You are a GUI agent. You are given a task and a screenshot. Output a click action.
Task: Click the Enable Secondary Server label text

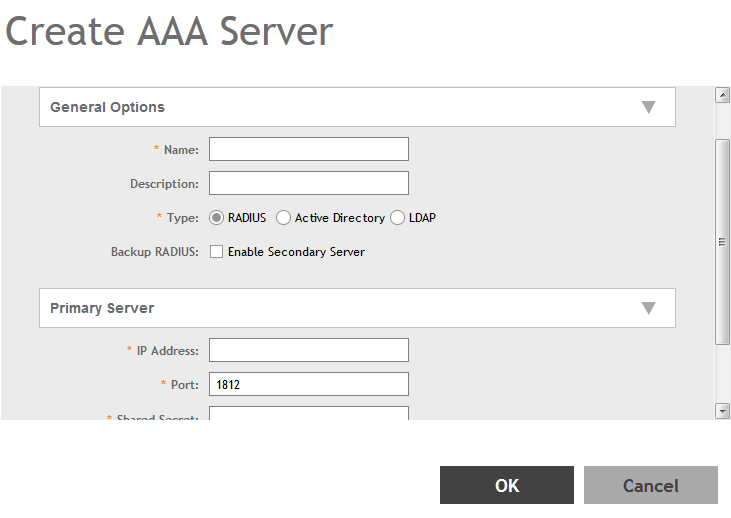296,252
